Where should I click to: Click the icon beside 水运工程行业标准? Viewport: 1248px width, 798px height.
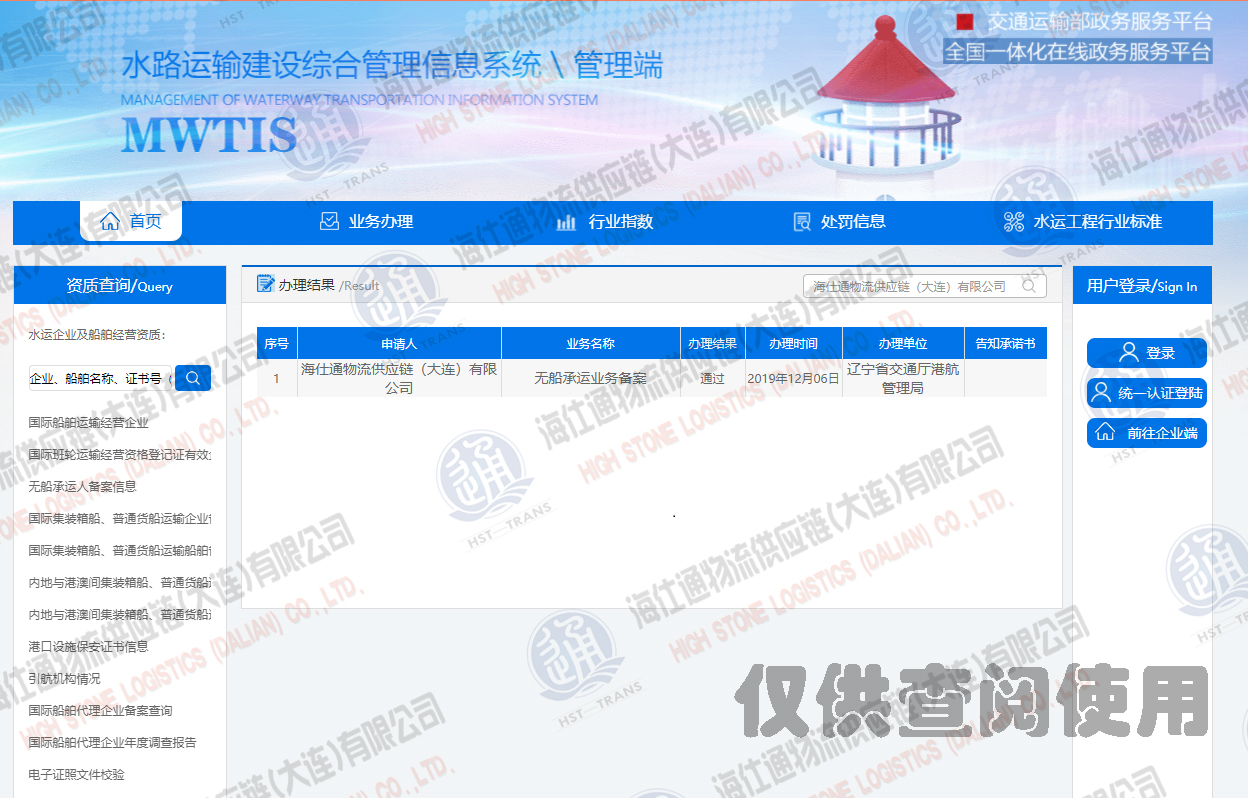click(1014, 222)
